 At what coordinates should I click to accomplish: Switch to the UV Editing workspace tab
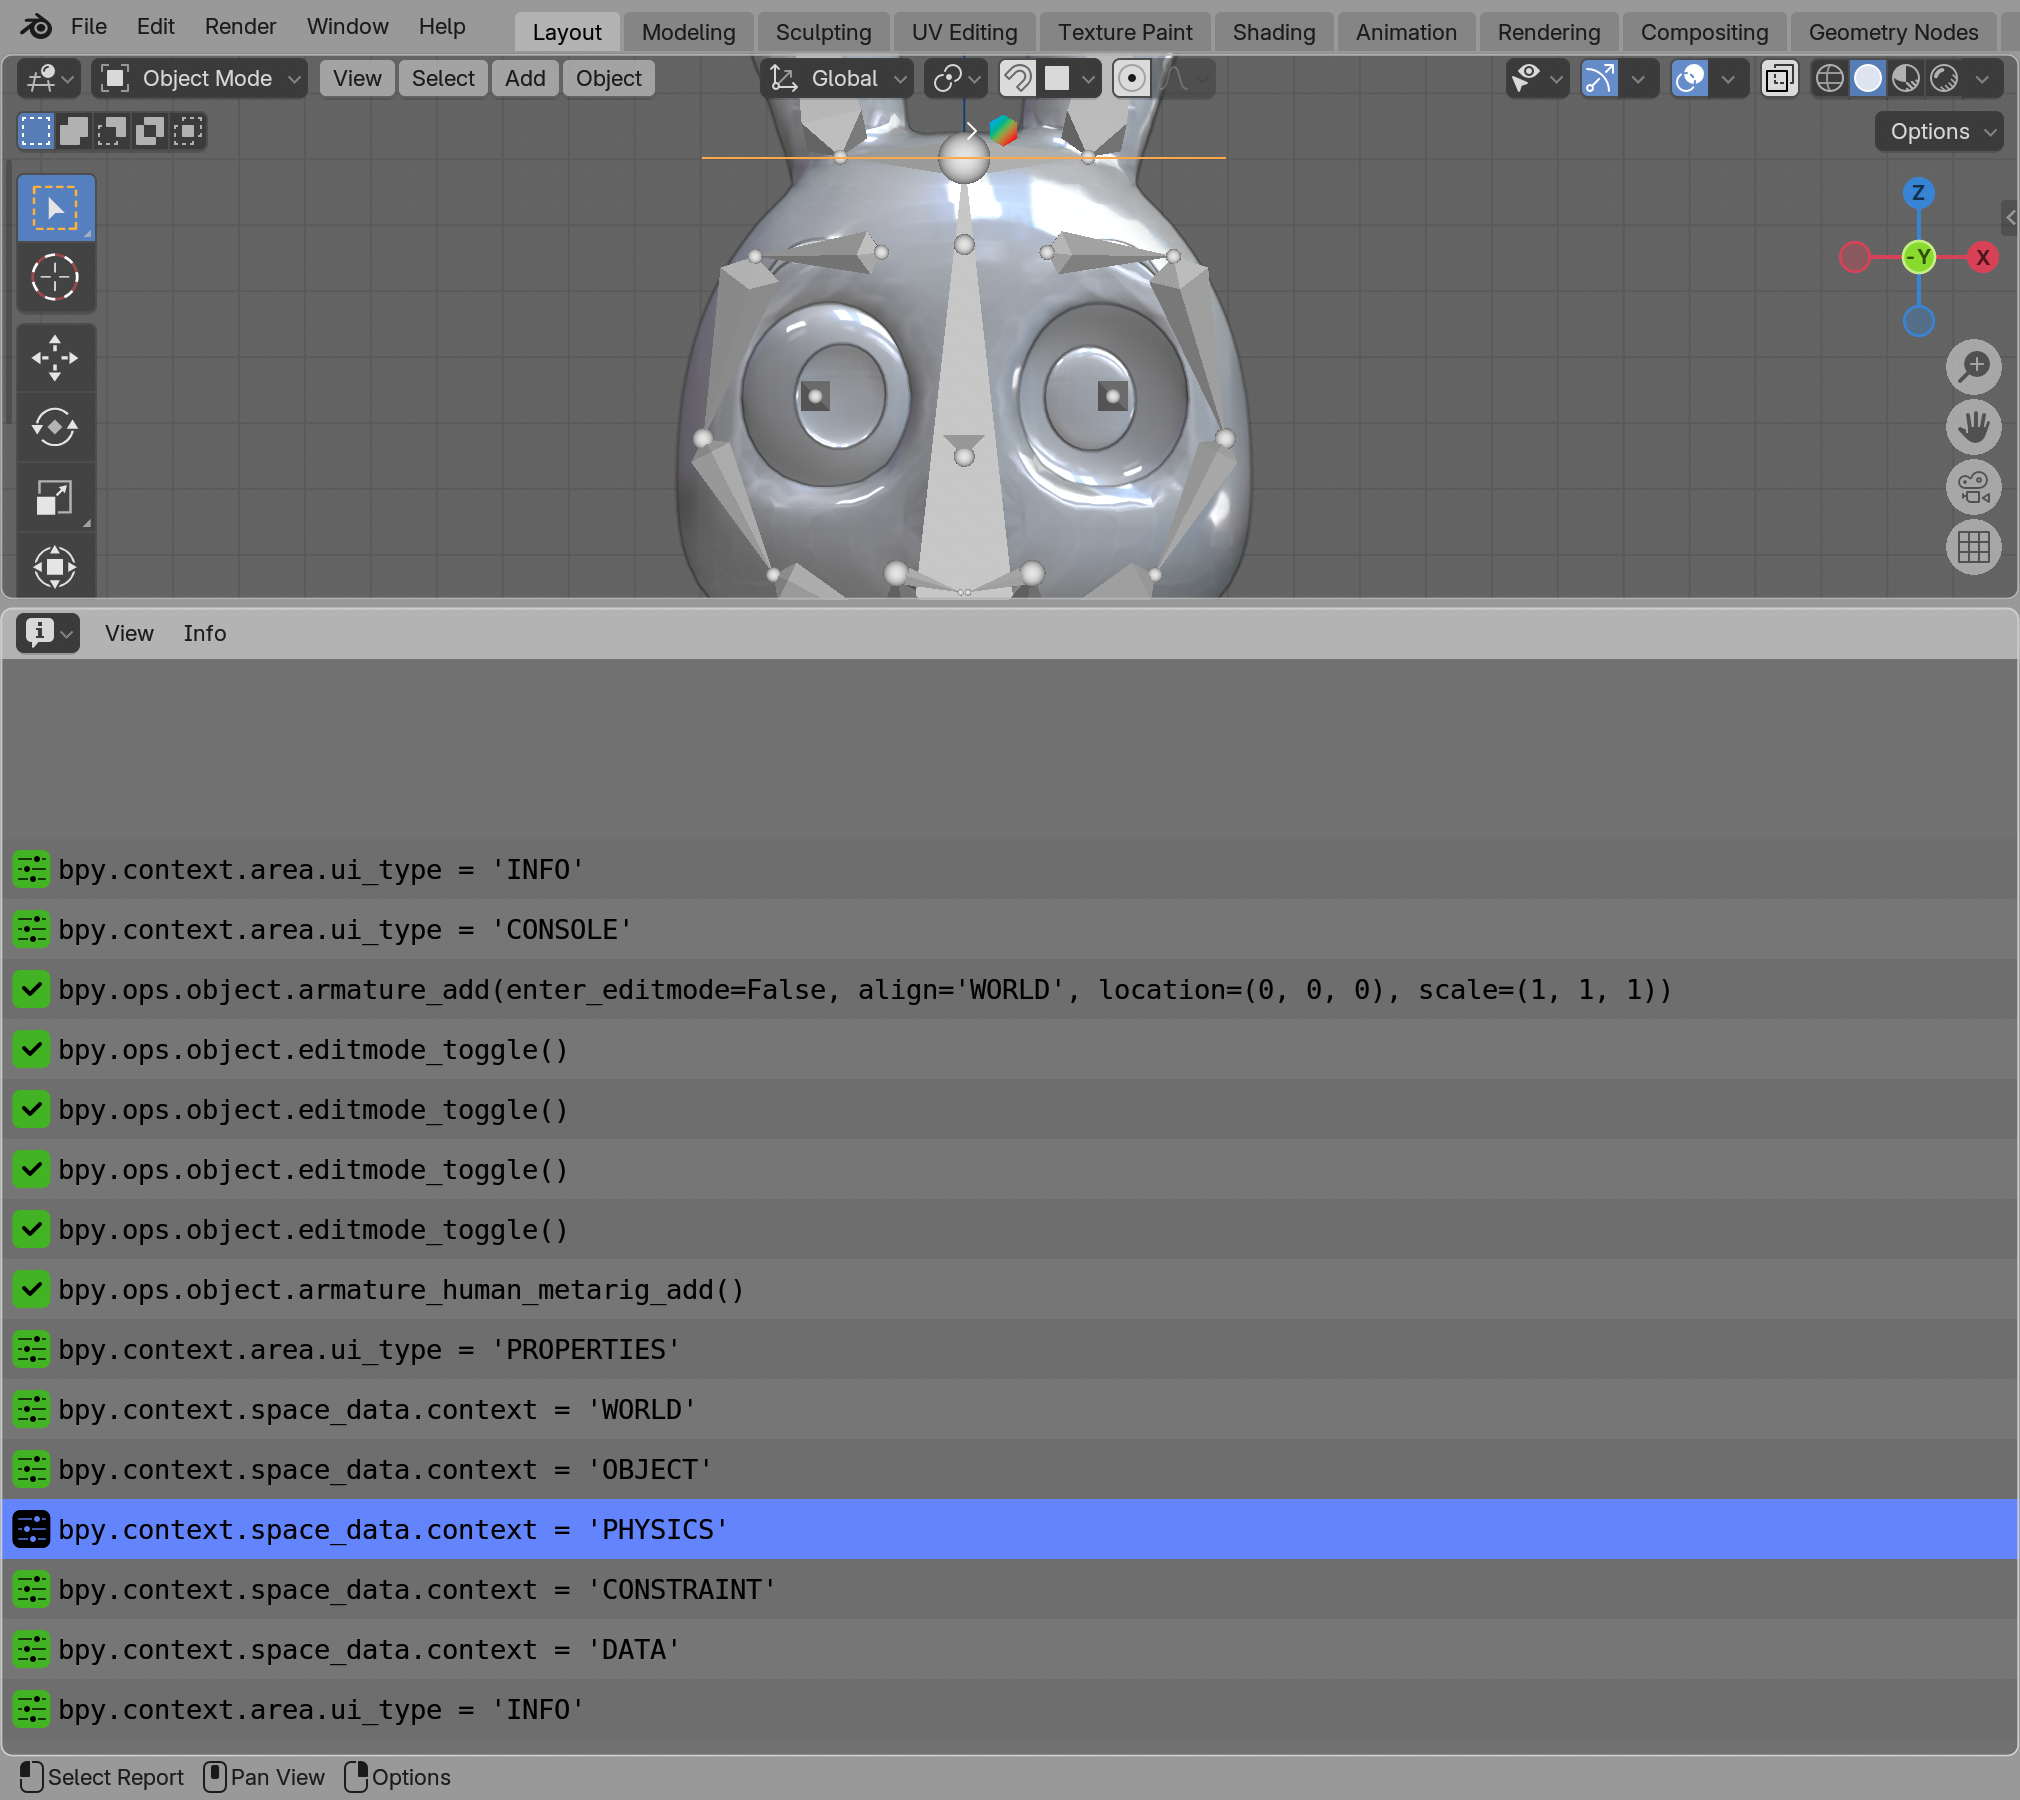point(964,32)
